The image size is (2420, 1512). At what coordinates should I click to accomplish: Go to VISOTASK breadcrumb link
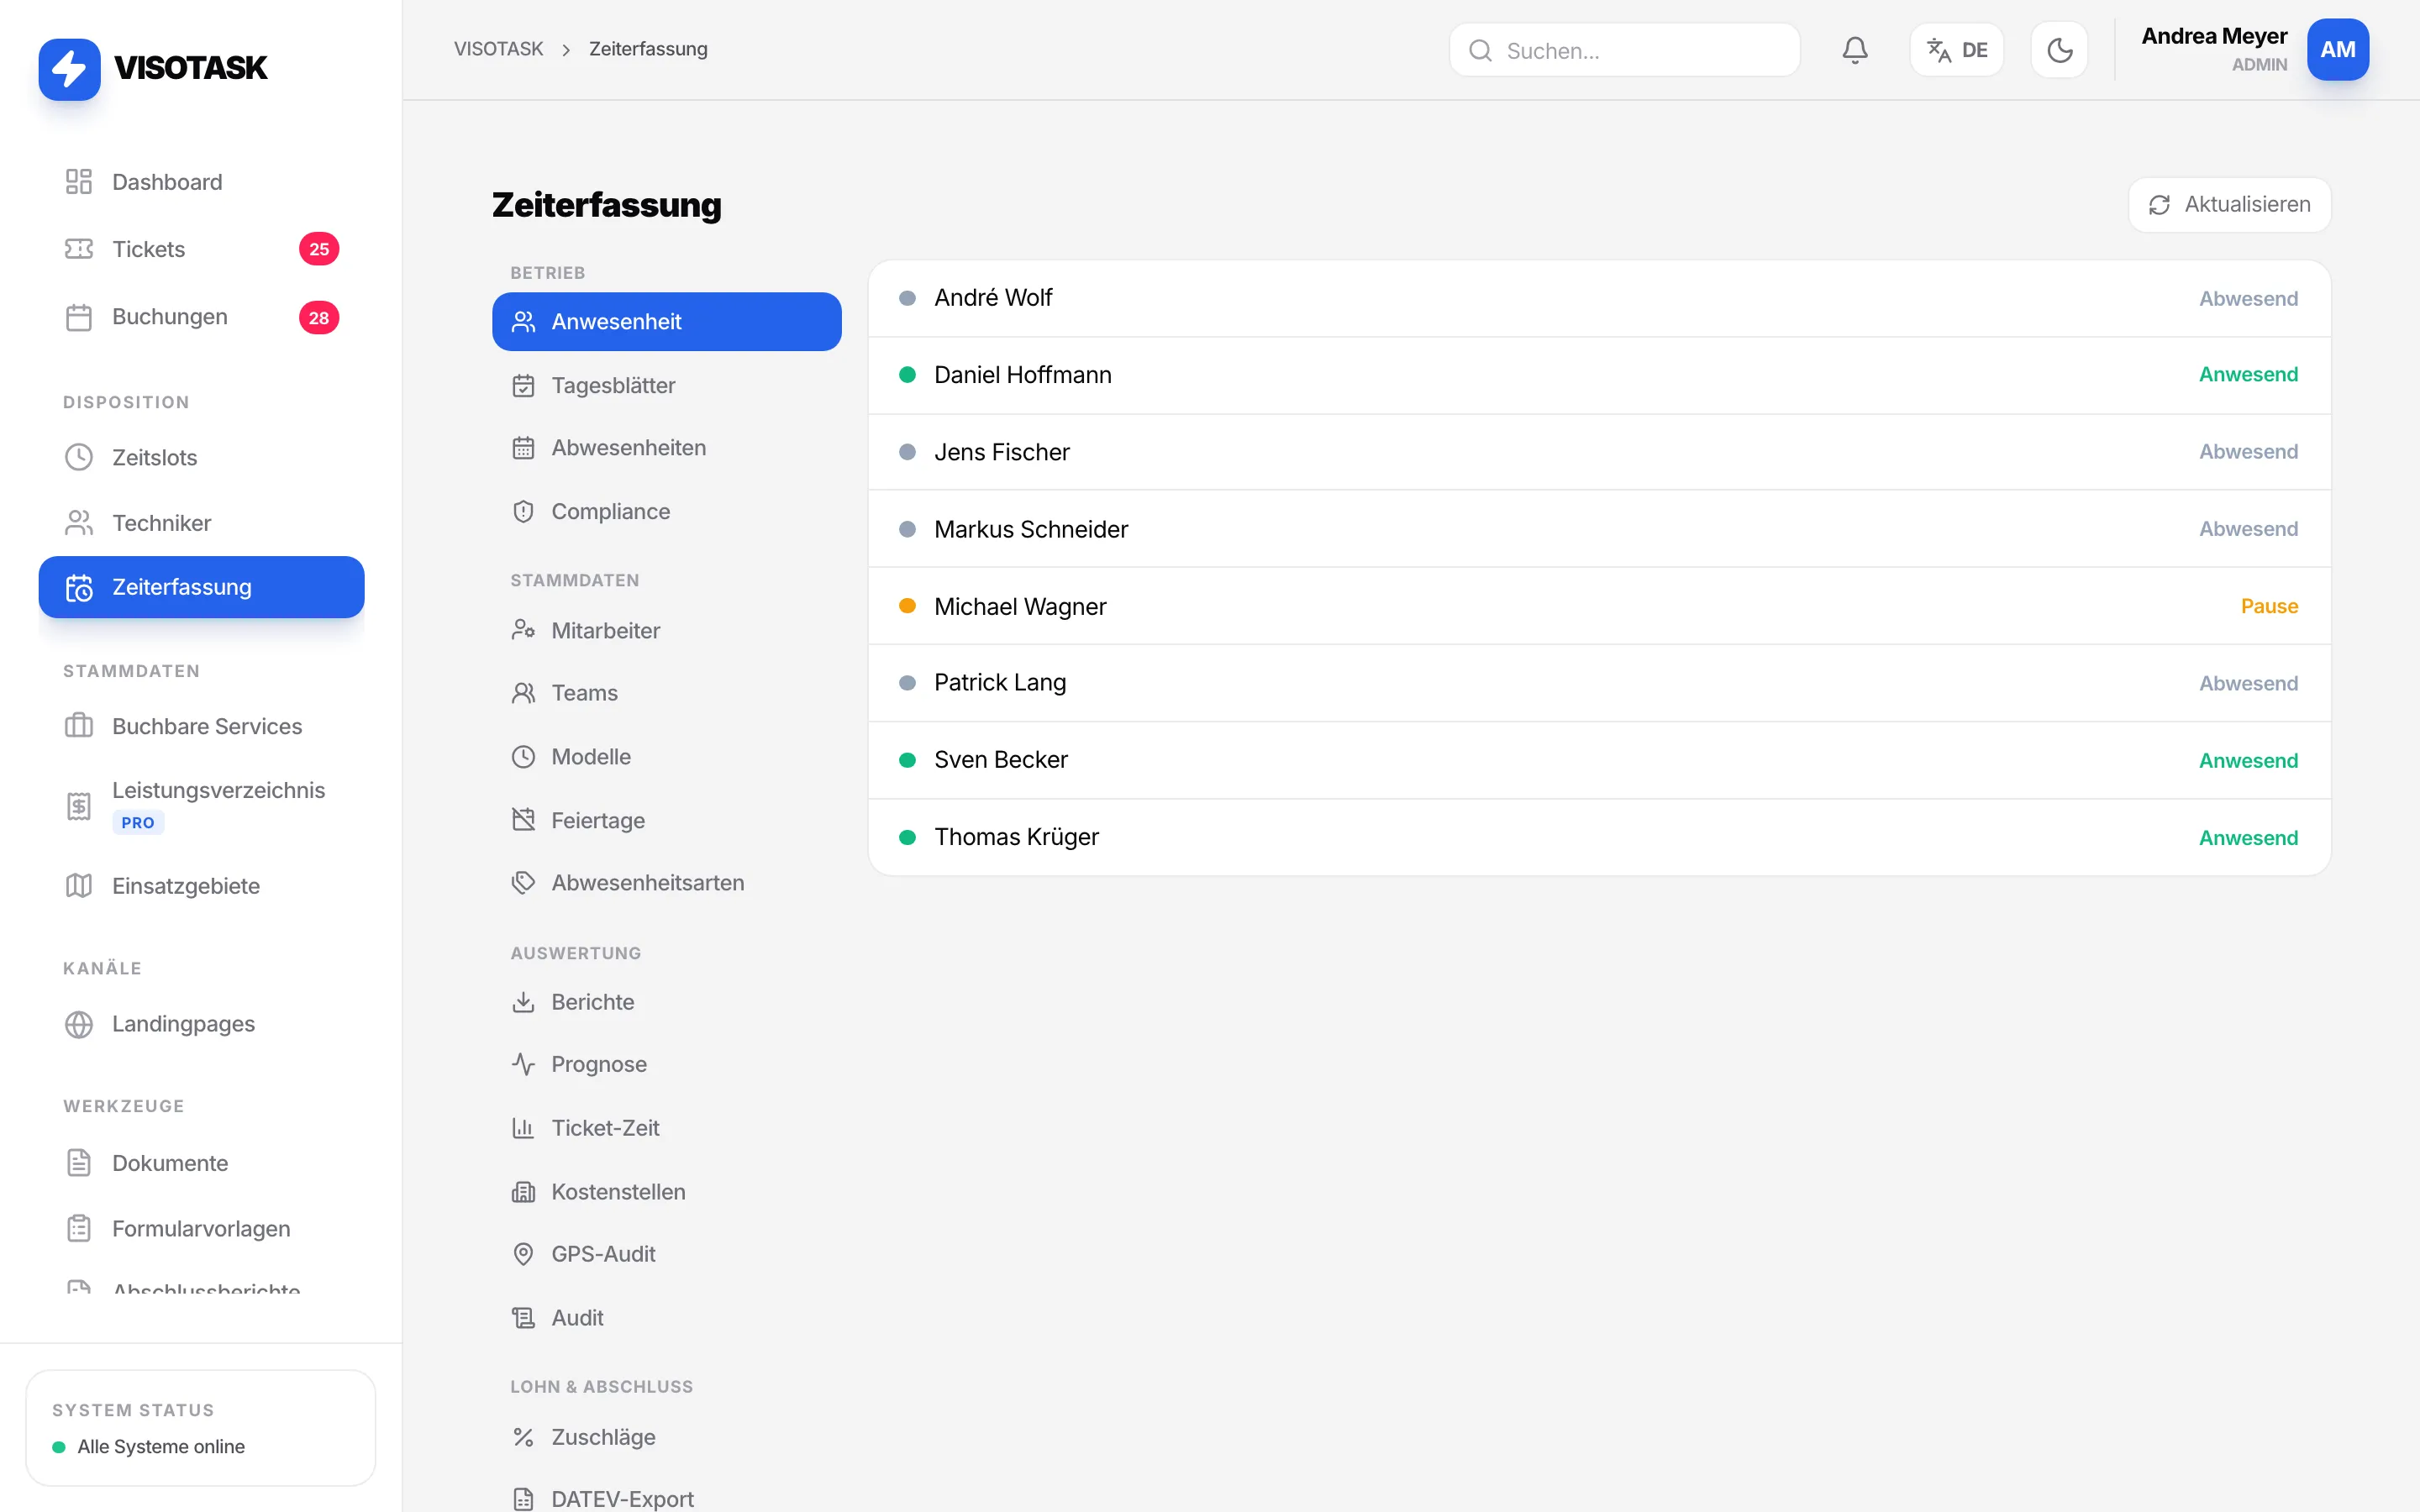pos(498,49)
